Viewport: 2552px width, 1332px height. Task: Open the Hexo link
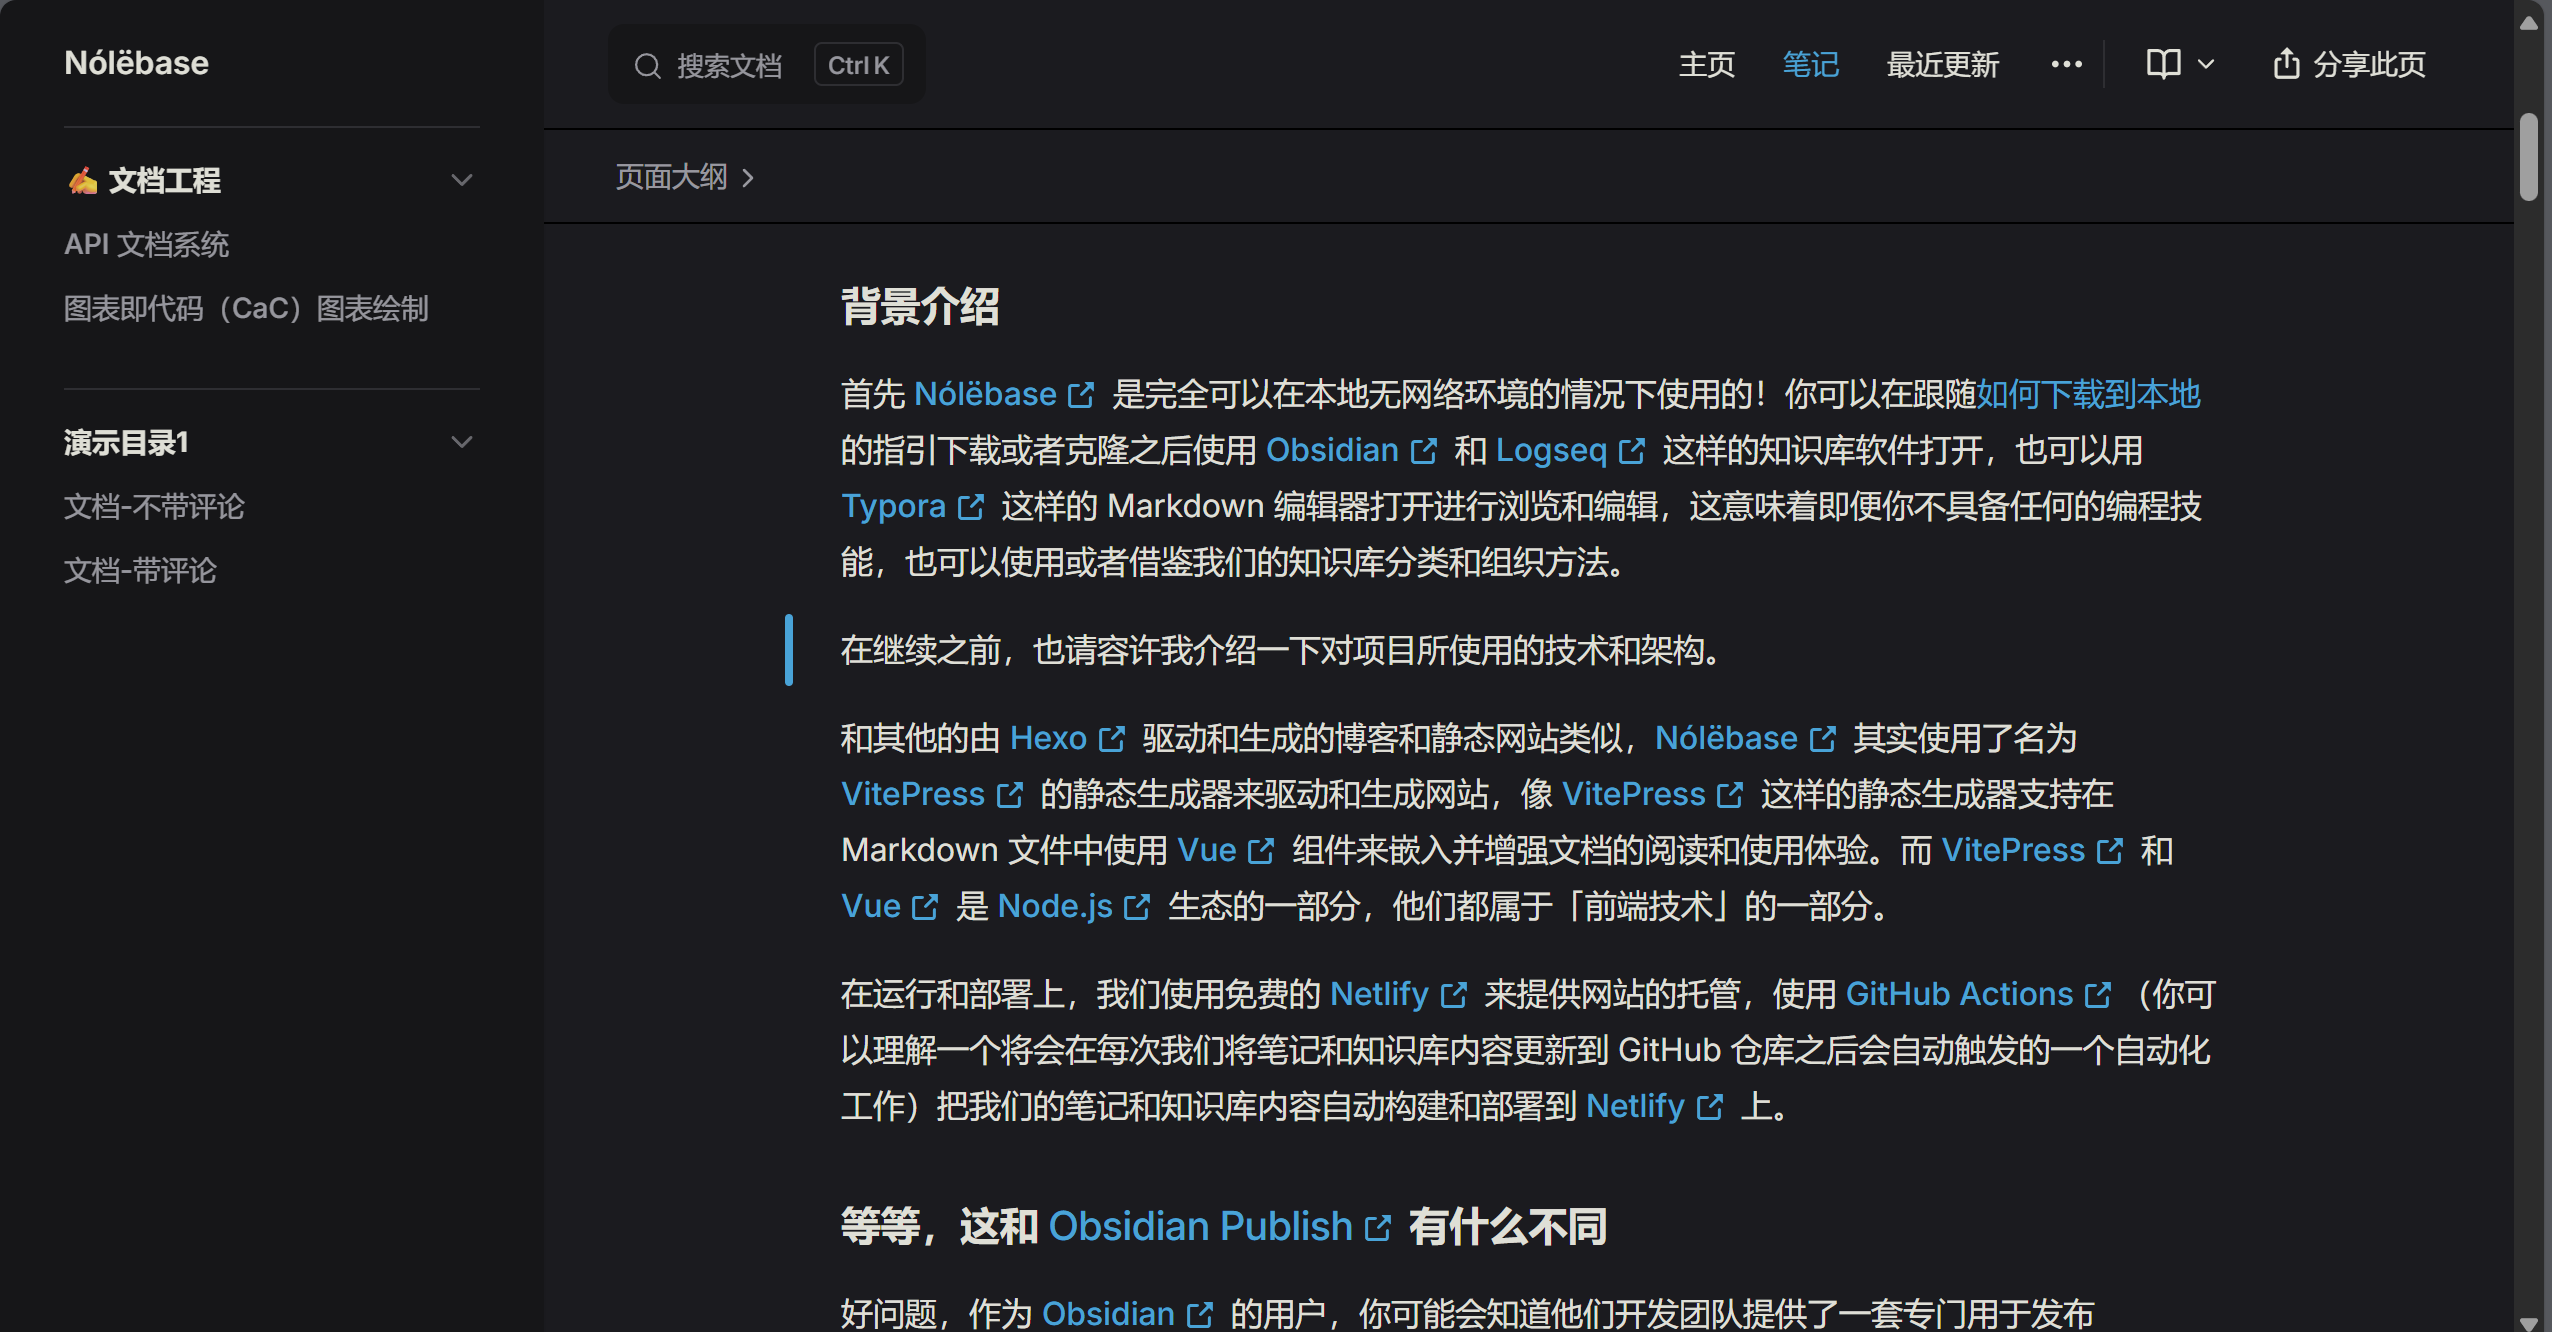pyautogui.click(x=1048, y=738)
